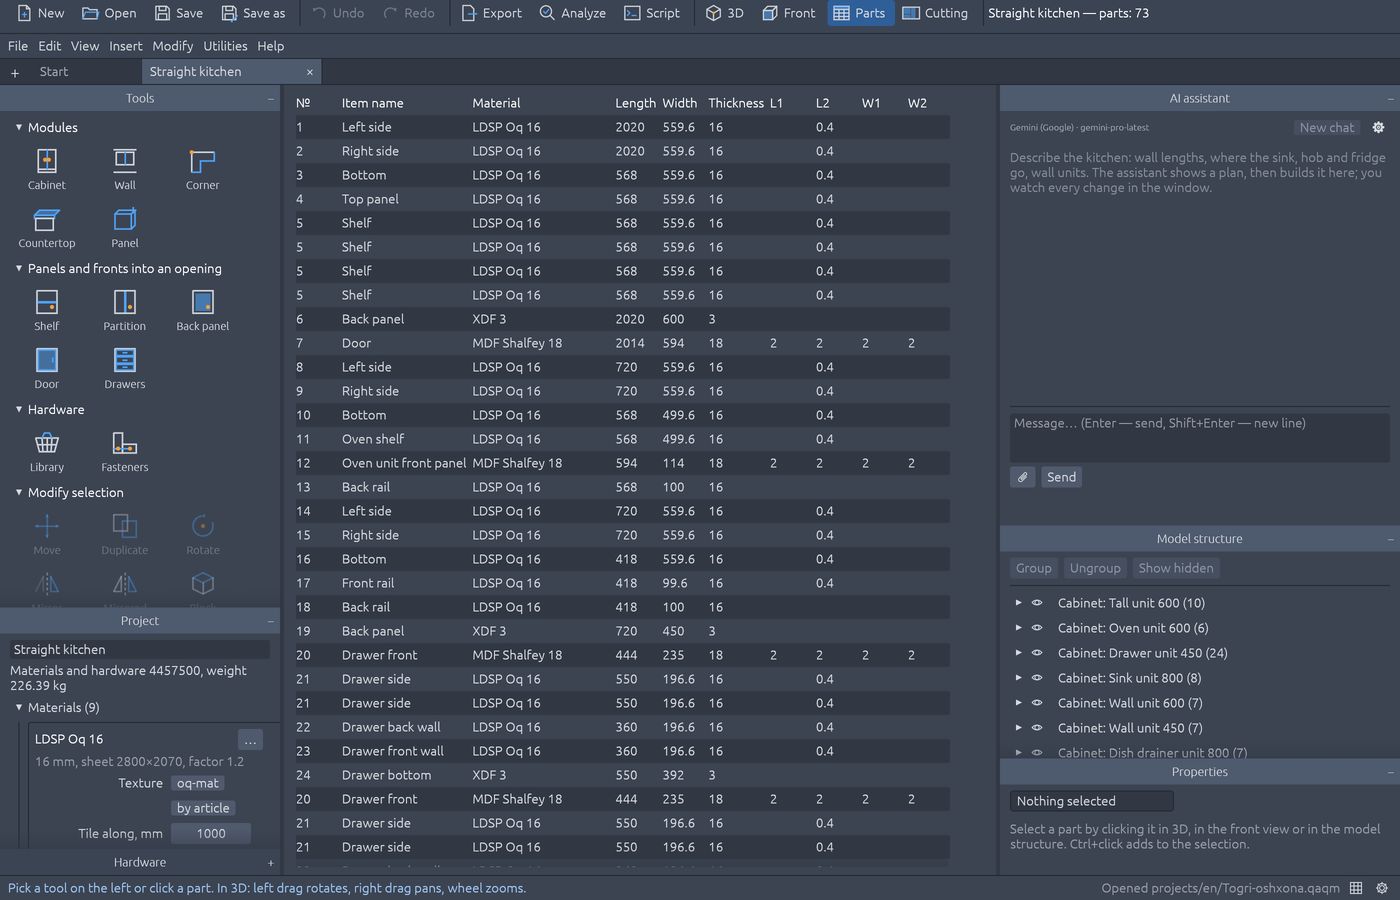Select the Corner module tool
Screen dimensions: 1400x900
coord(202,169)
